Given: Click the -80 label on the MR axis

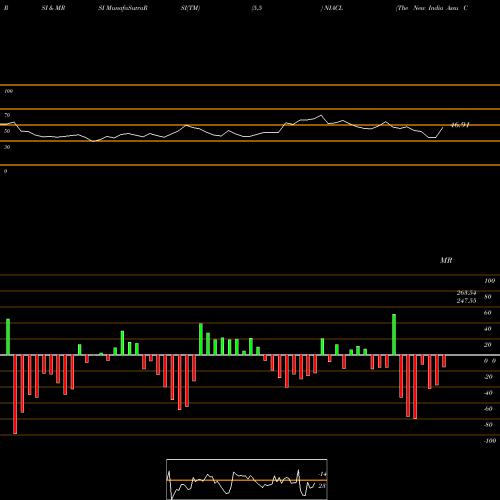Looking at the screenshot, I should pos(488,425).
